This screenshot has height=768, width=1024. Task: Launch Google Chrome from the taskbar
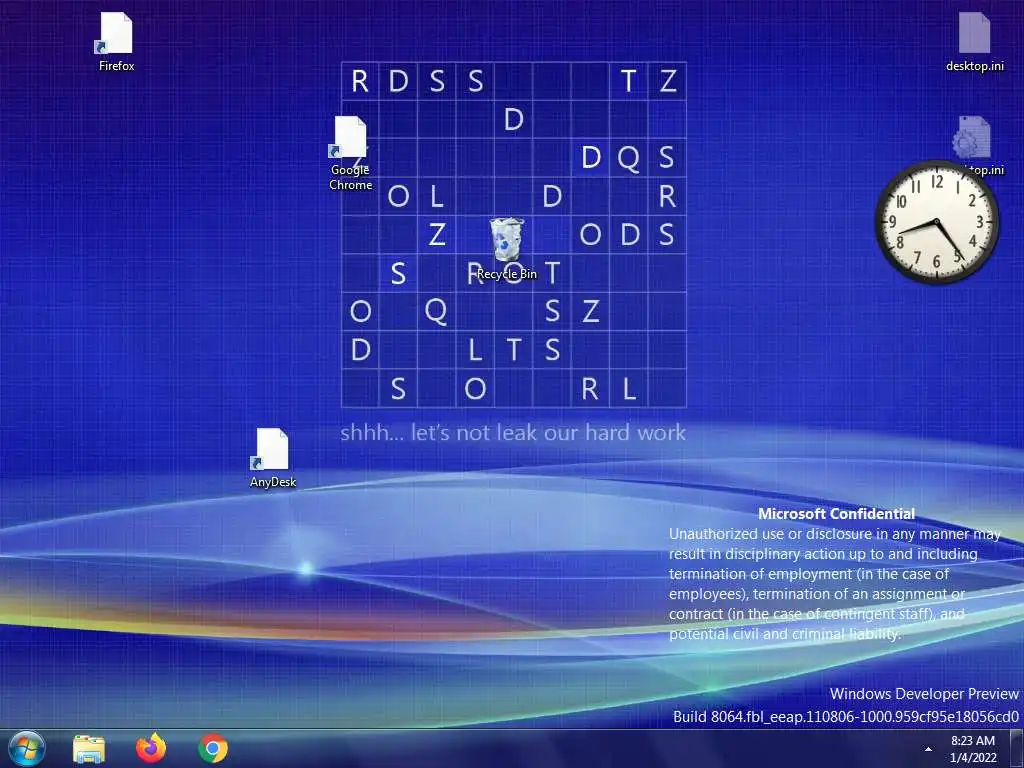click(x=213, y=748)
